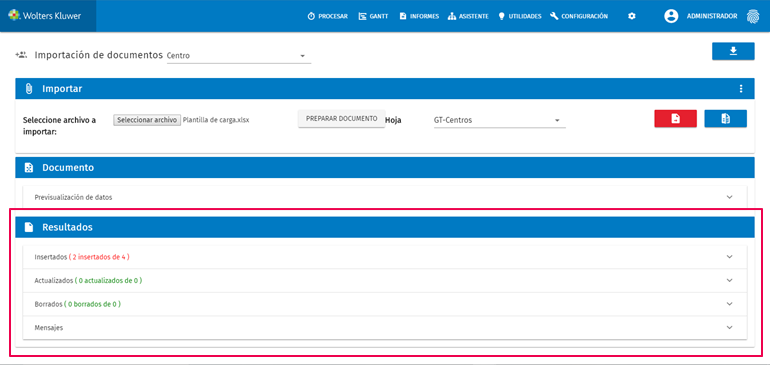This screenshot has height=365, width=770.
Task: Click the settings gear icon in header
Action: click(x=632, y=16)
